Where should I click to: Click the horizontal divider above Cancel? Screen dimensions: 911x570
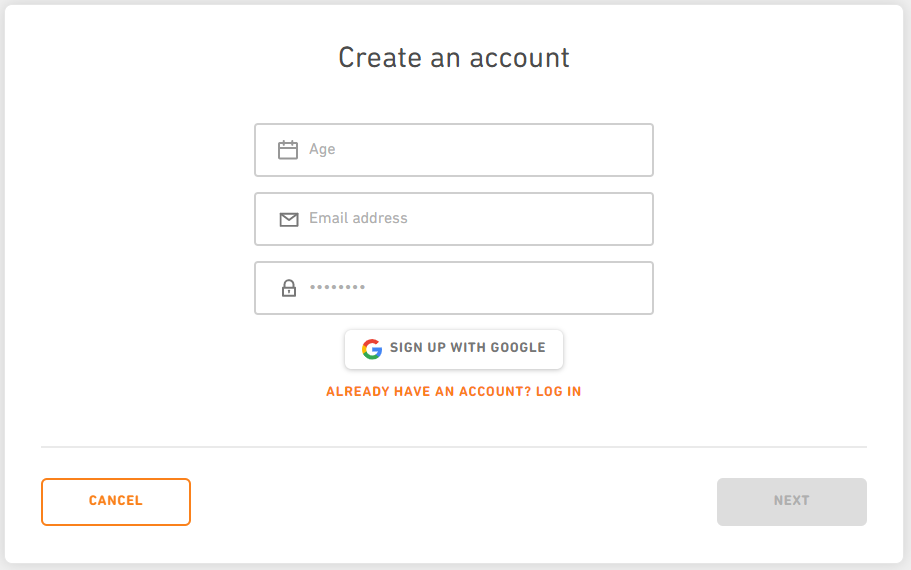coord(454,447)
